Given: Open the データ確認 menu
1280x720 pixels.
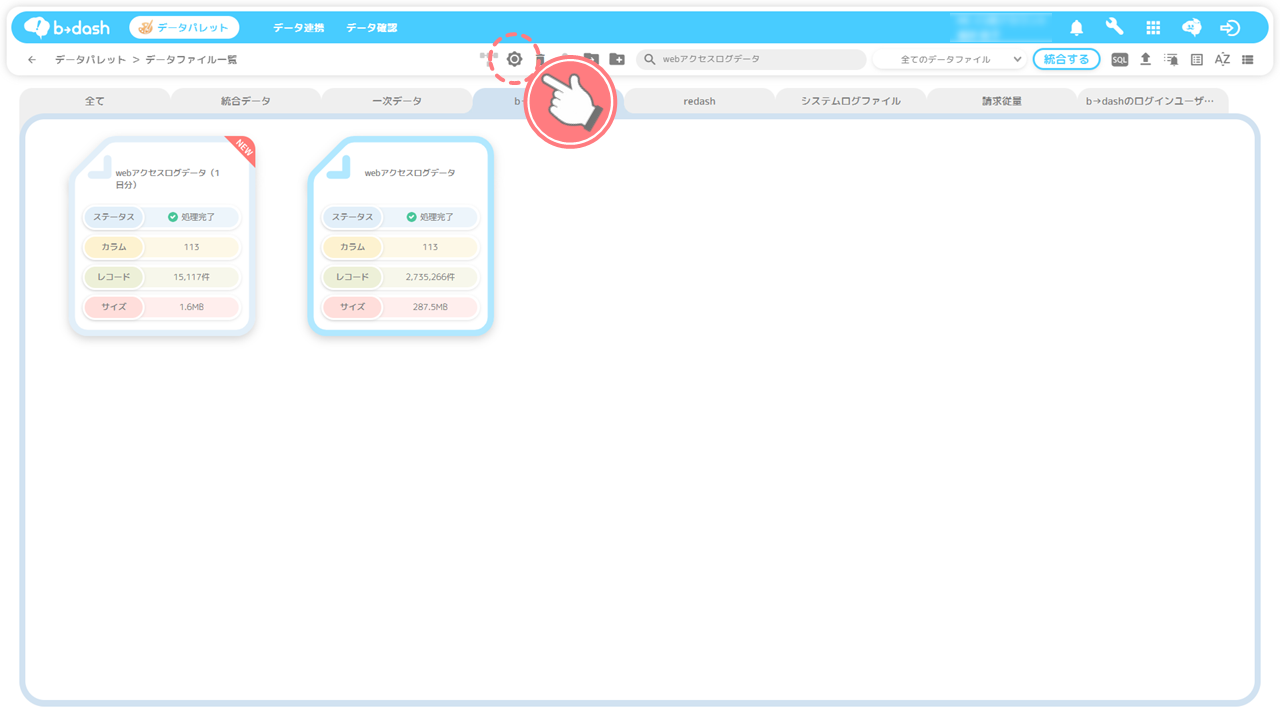Looking at the screenshot, I should (x=372, y=28).
